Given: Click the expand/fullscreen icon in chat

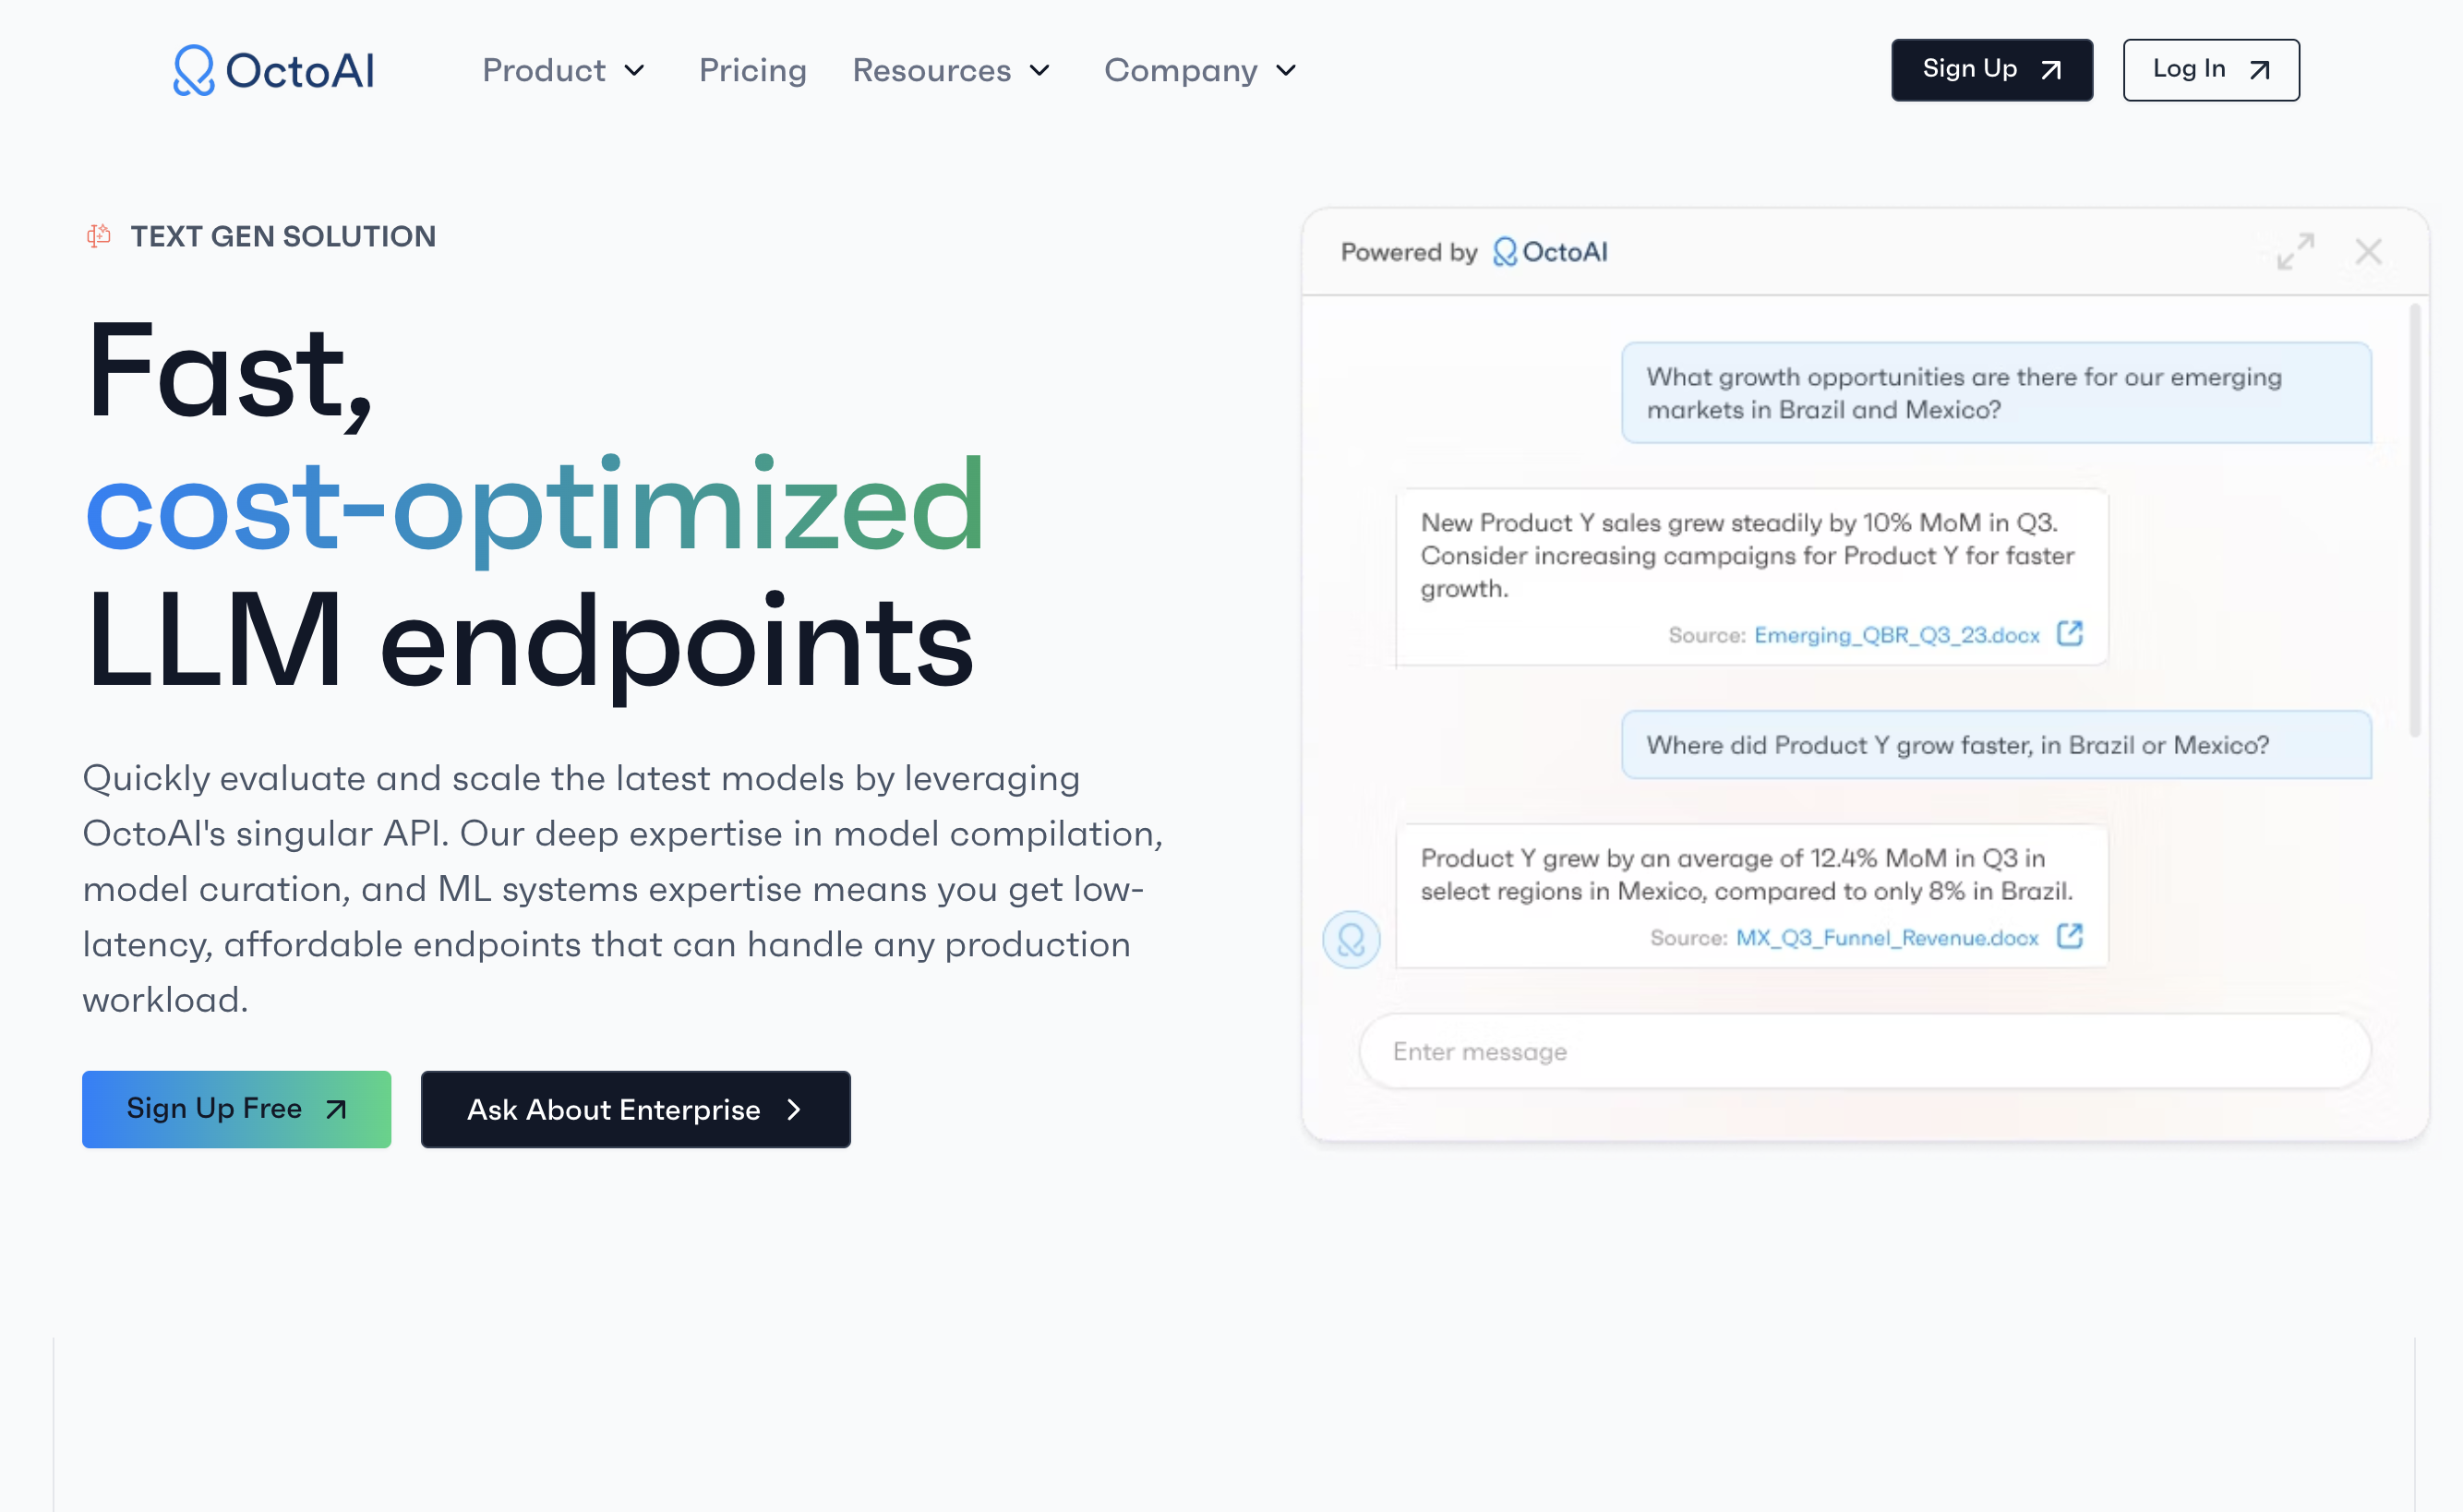Looking at the screenshot, I should pyautogui.click(x=2296, y=249).
